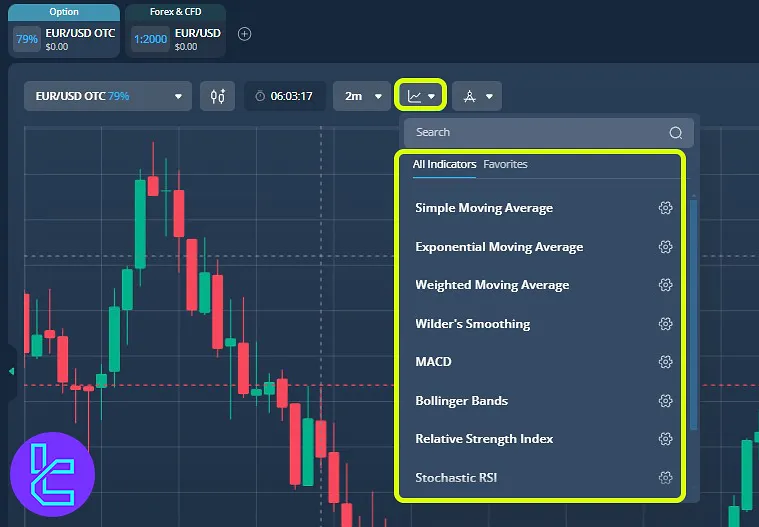759x527 pixels.
Task: Select the Option EUR/USD OTC tab
Action: tap(64, 31)
